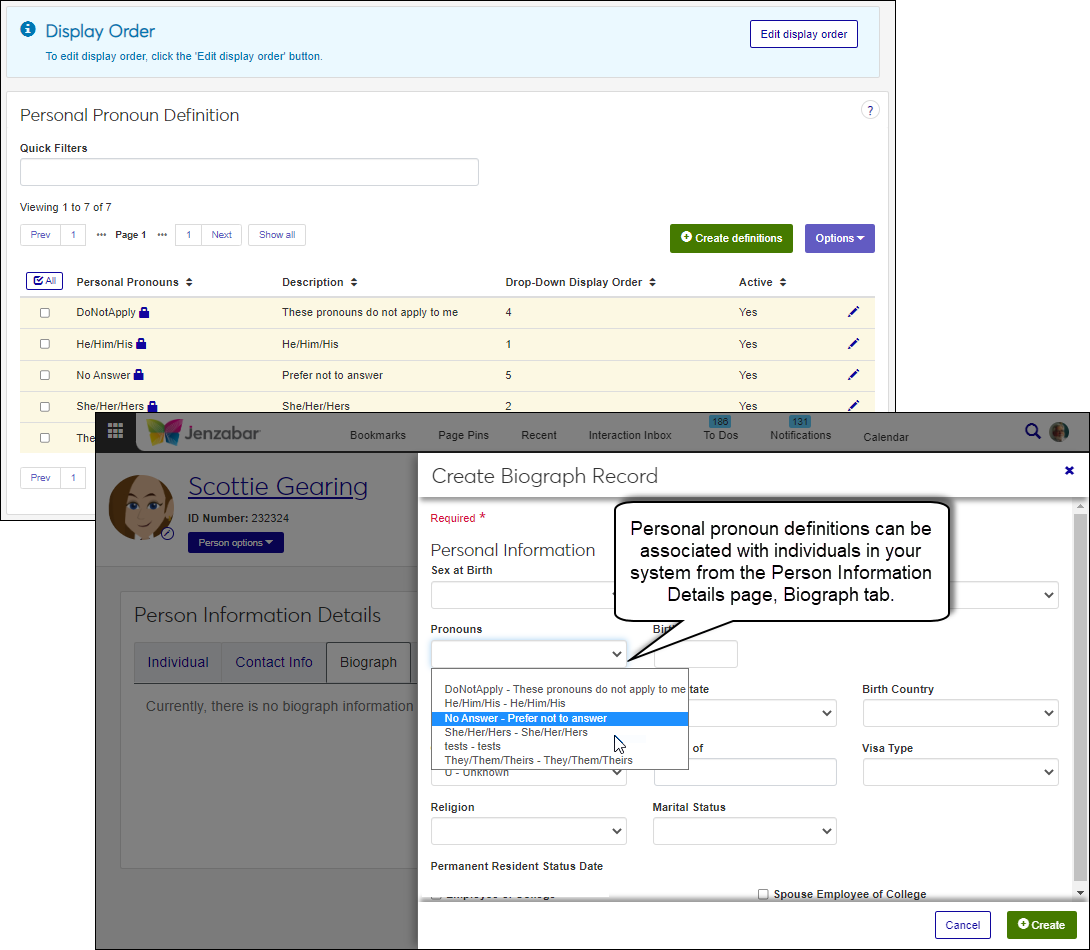This screenshot has height=950, width=1090.
Task: Click the green Create definitions button
Action: 731,238
